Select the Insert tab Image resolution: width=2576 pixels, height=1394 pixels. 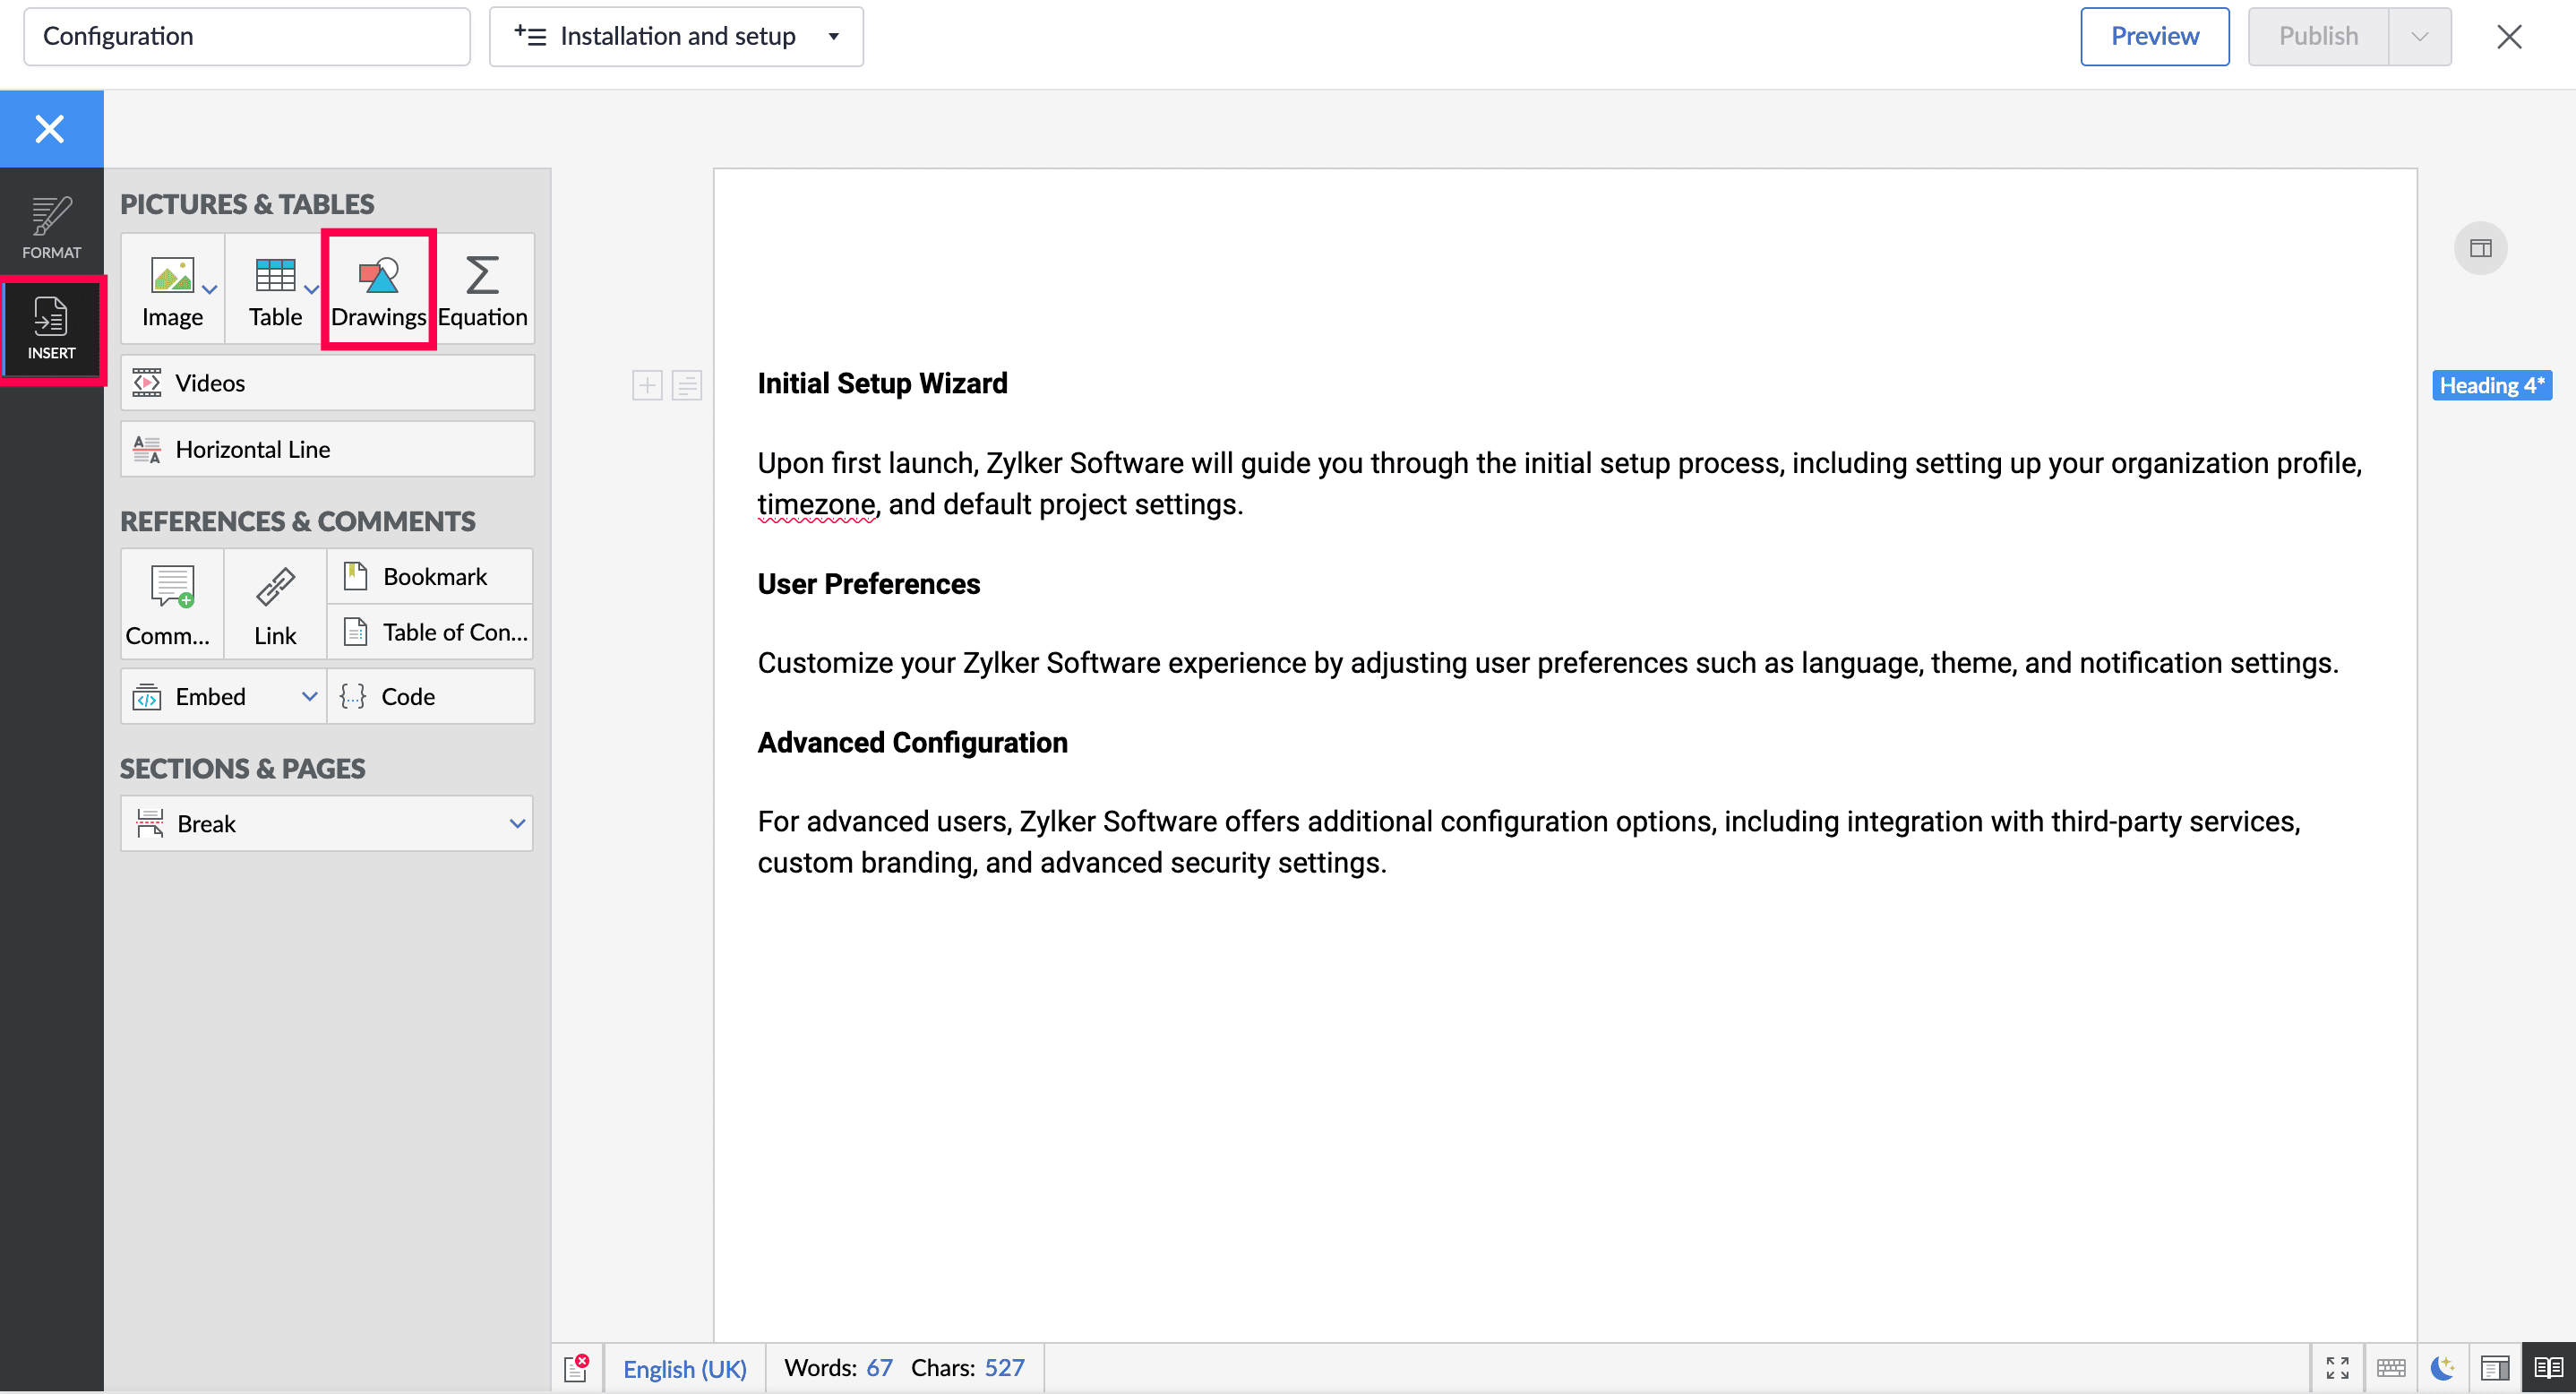51,328
